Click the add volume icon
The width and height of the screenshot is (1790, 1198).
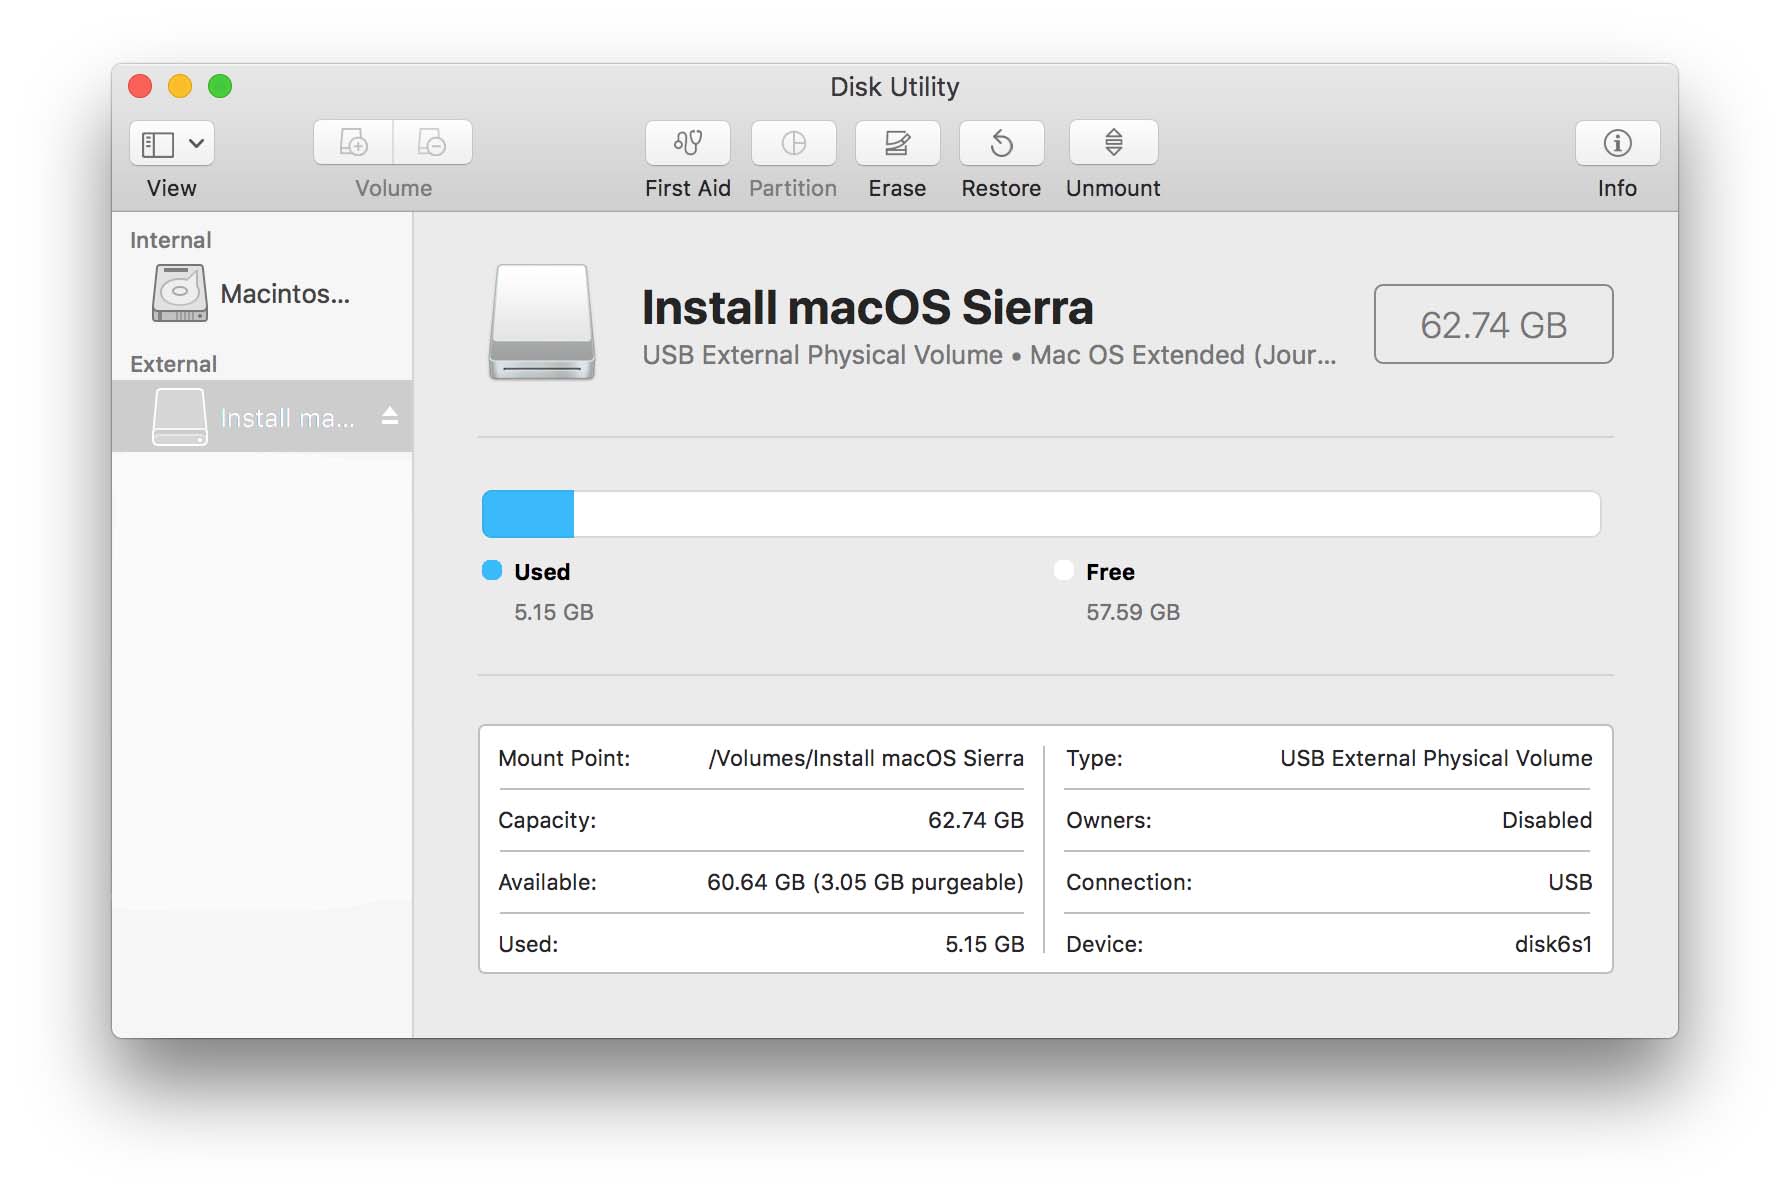point(353,143)
